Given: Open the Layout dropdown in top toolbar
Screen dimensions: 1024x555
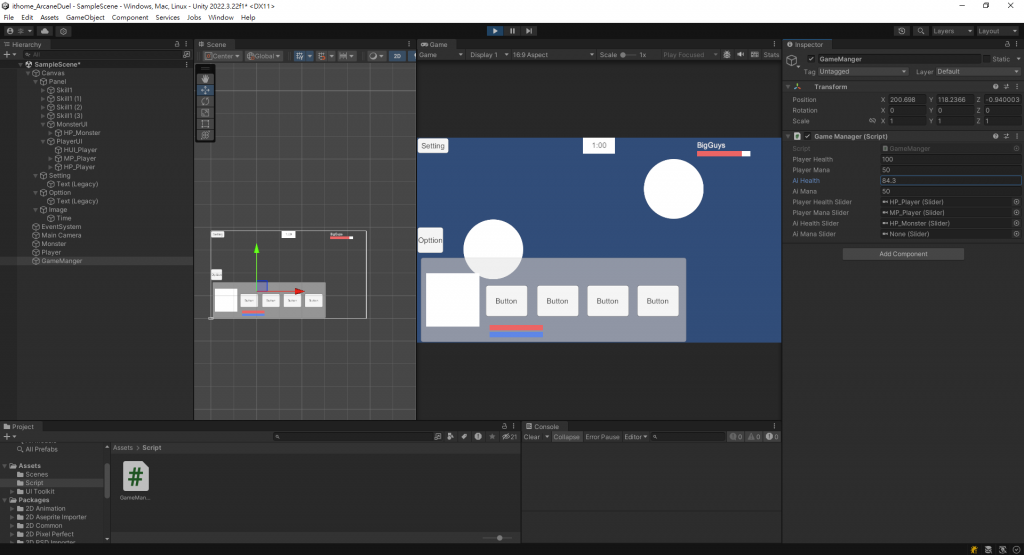Looking at the screenshot, I should click(x=997, y=31).
